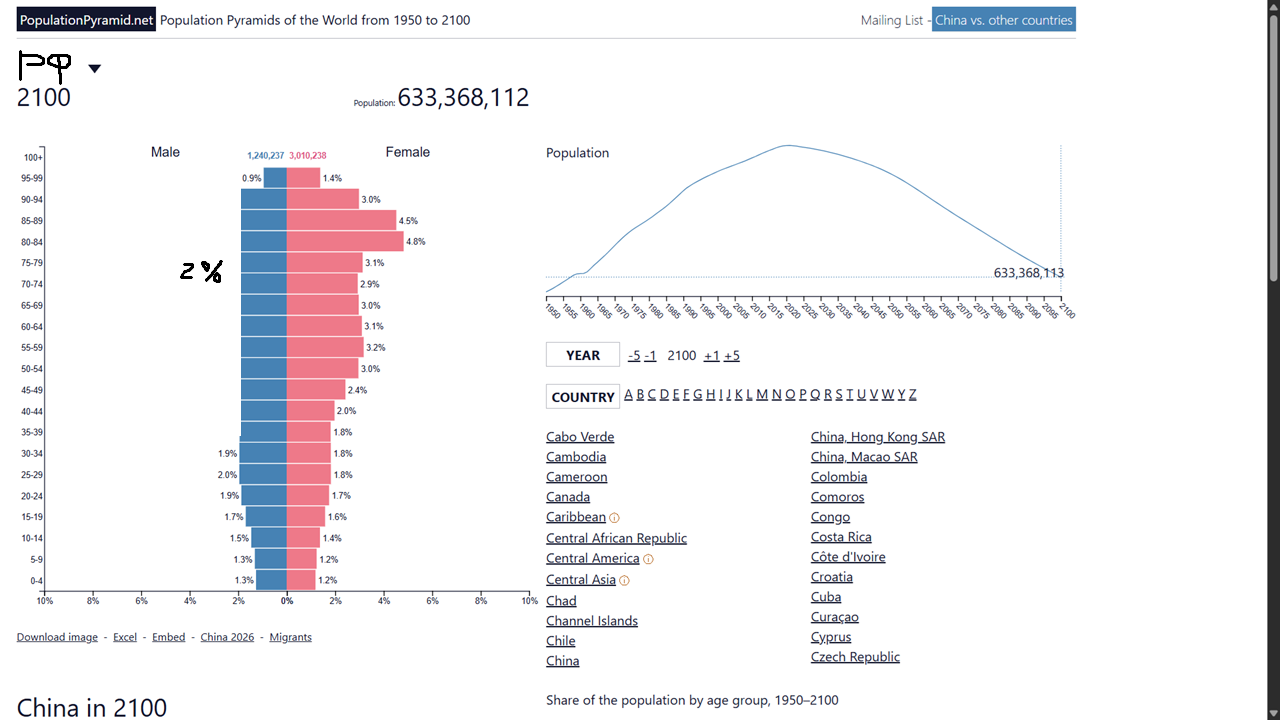Select the YEAR tab button
The height and width of the screenshot is (720, 1280).
pos(583,355)
